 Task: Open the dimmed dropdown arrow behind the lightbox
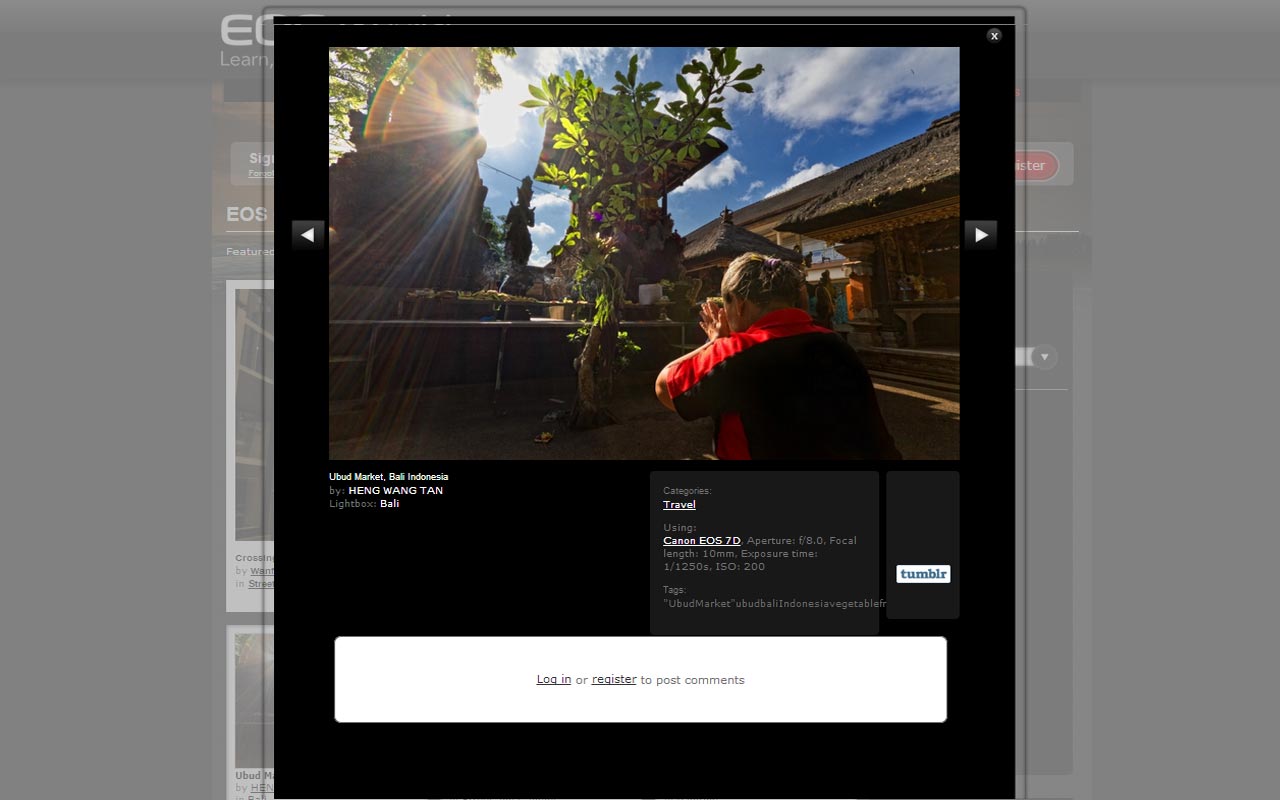point(1044,357)
